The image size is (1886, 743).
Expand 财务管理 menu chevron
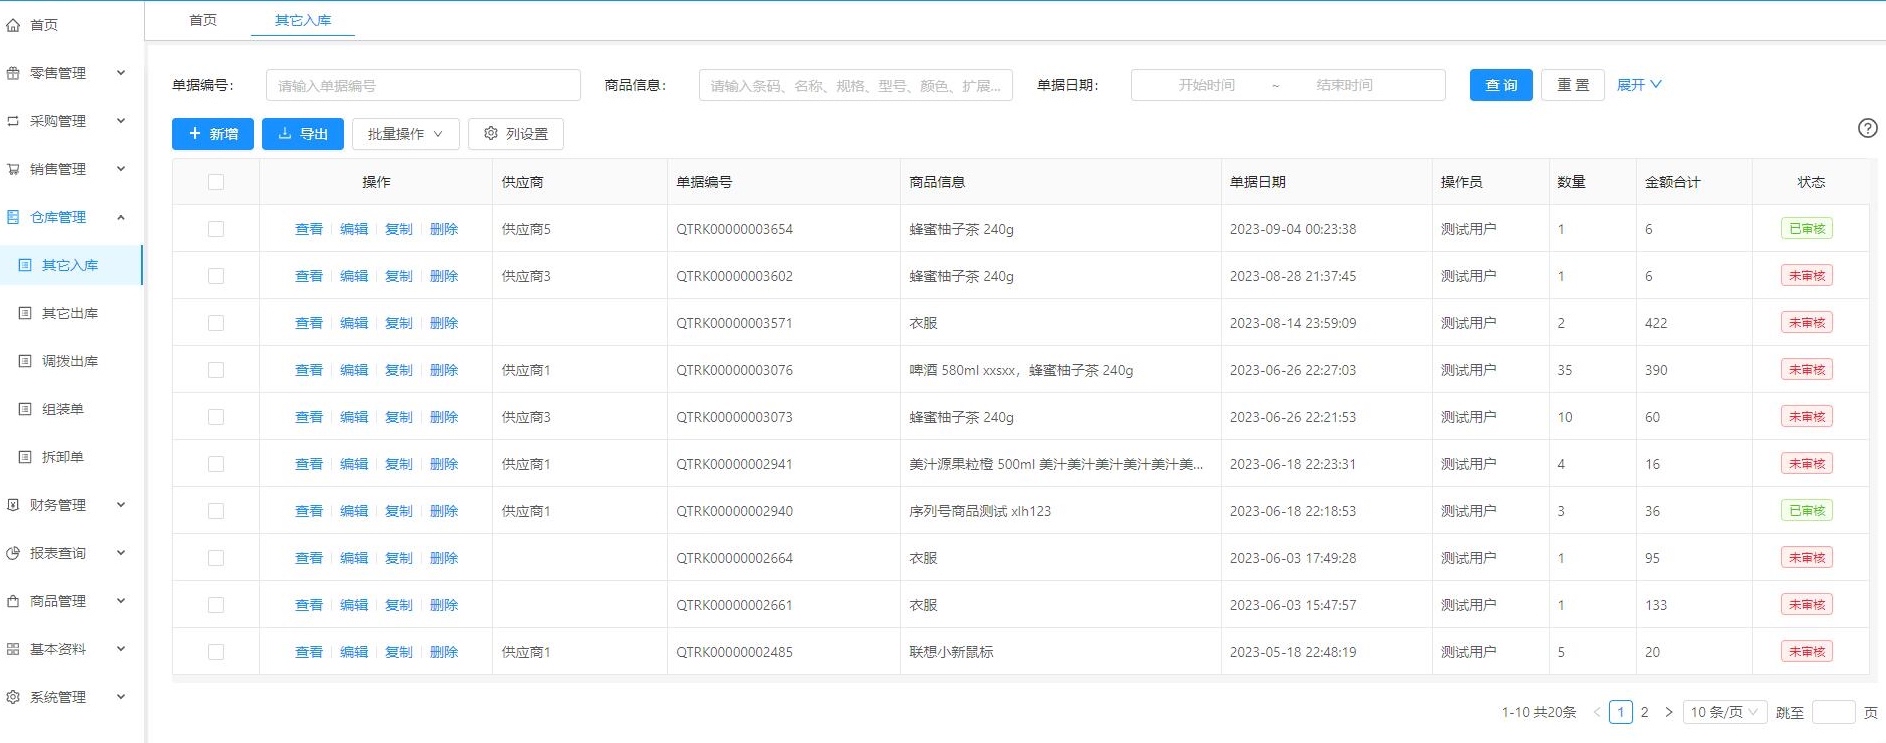(x=121, y=504)
